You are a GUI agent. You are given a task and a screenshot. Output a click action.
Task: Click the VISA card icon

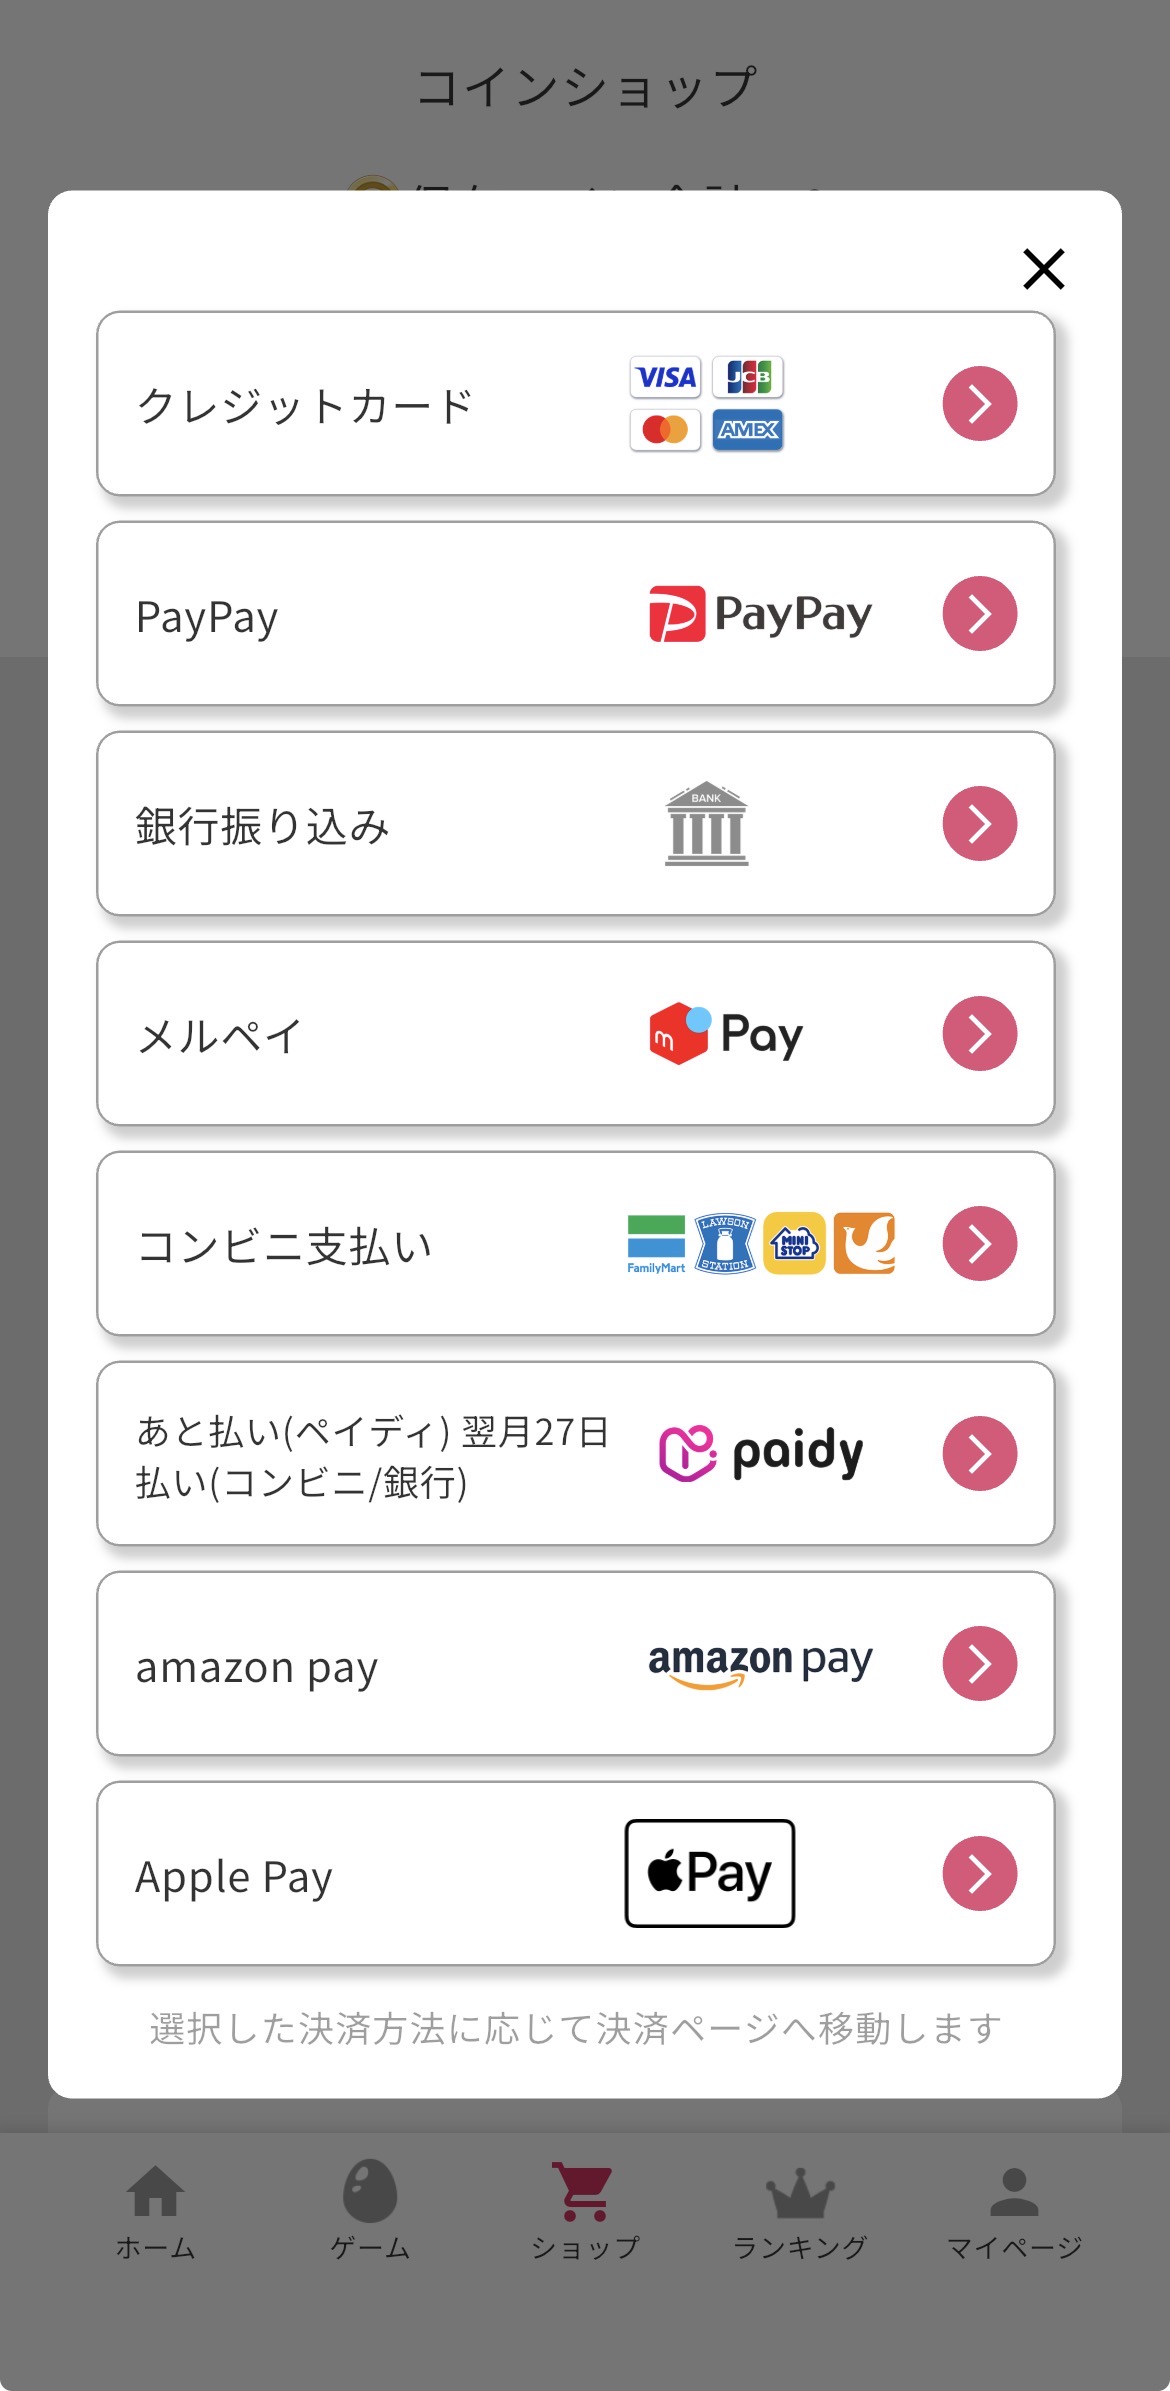pos(666,377)
